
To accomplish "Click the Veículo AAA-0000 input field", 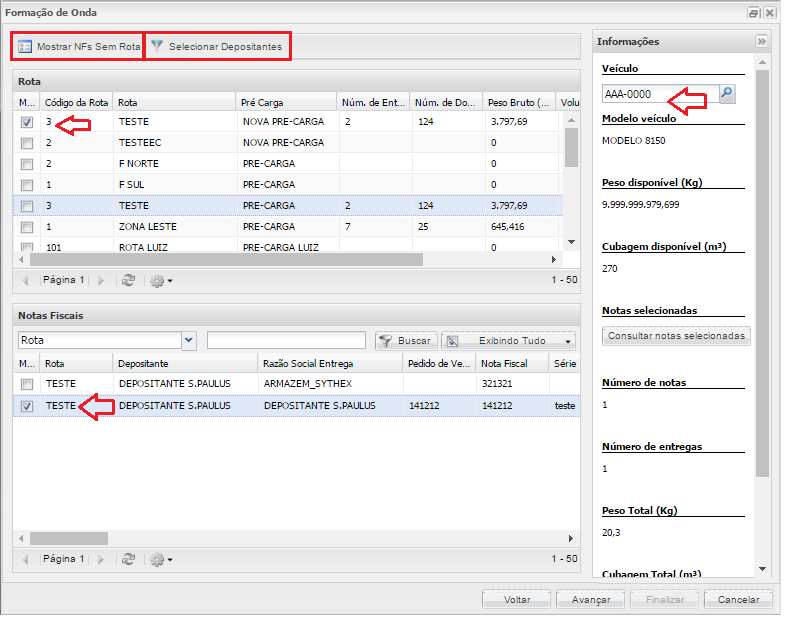I will pyautogui.click(x=661, y=94).
